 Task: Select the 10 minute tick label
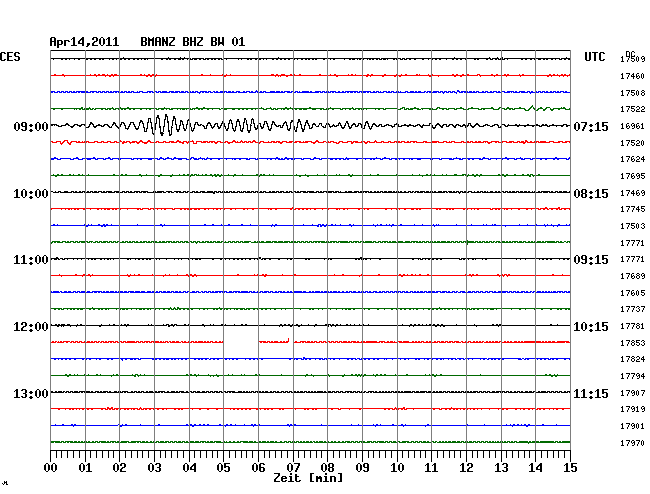tap(397, 468)
